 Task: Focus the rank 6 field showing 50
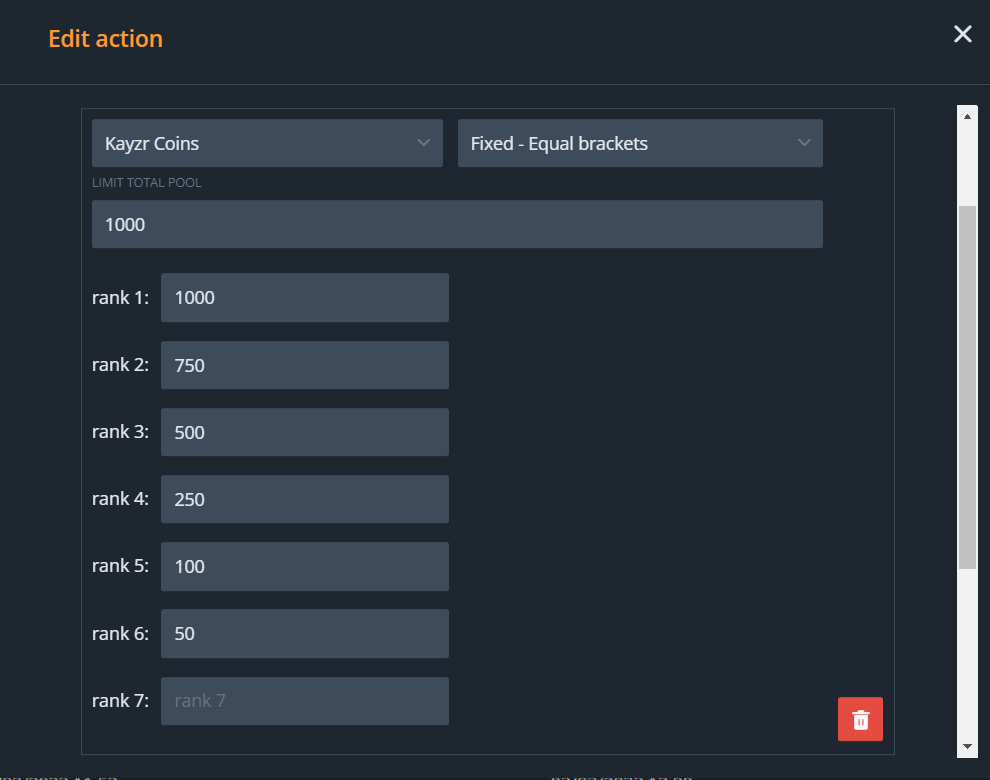304,633
